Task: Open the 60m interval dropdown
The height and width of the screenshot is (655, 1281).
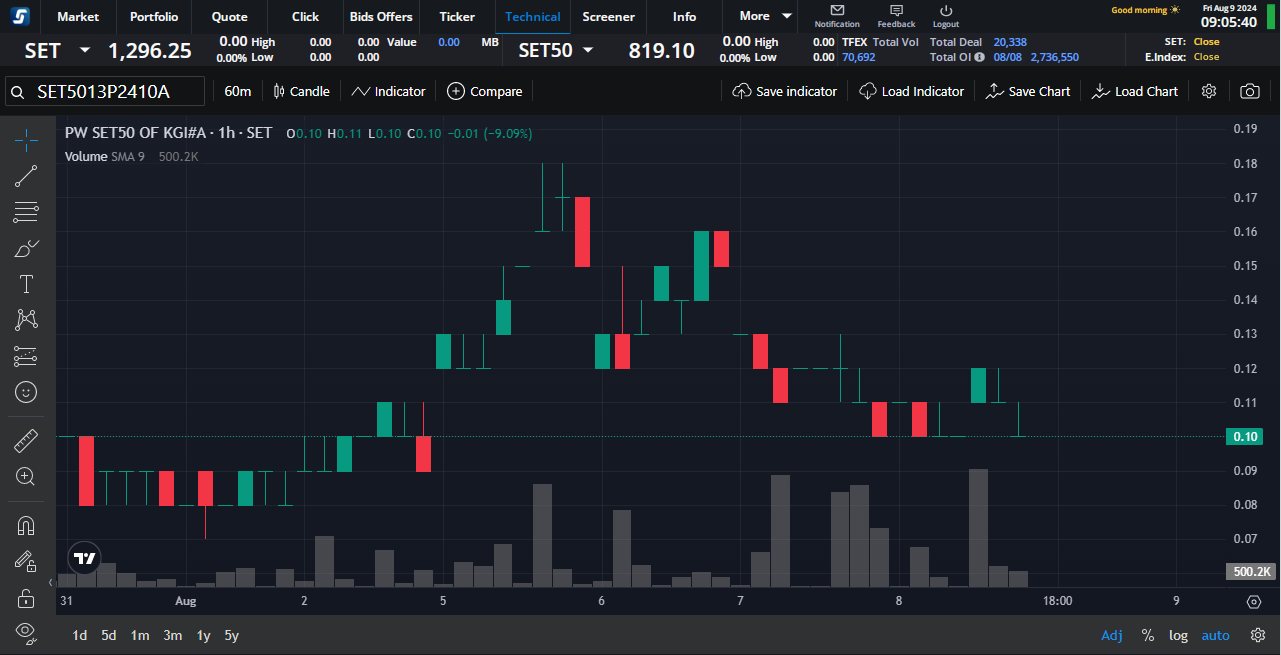Action: pyautogui.click(x=238, y=91)
